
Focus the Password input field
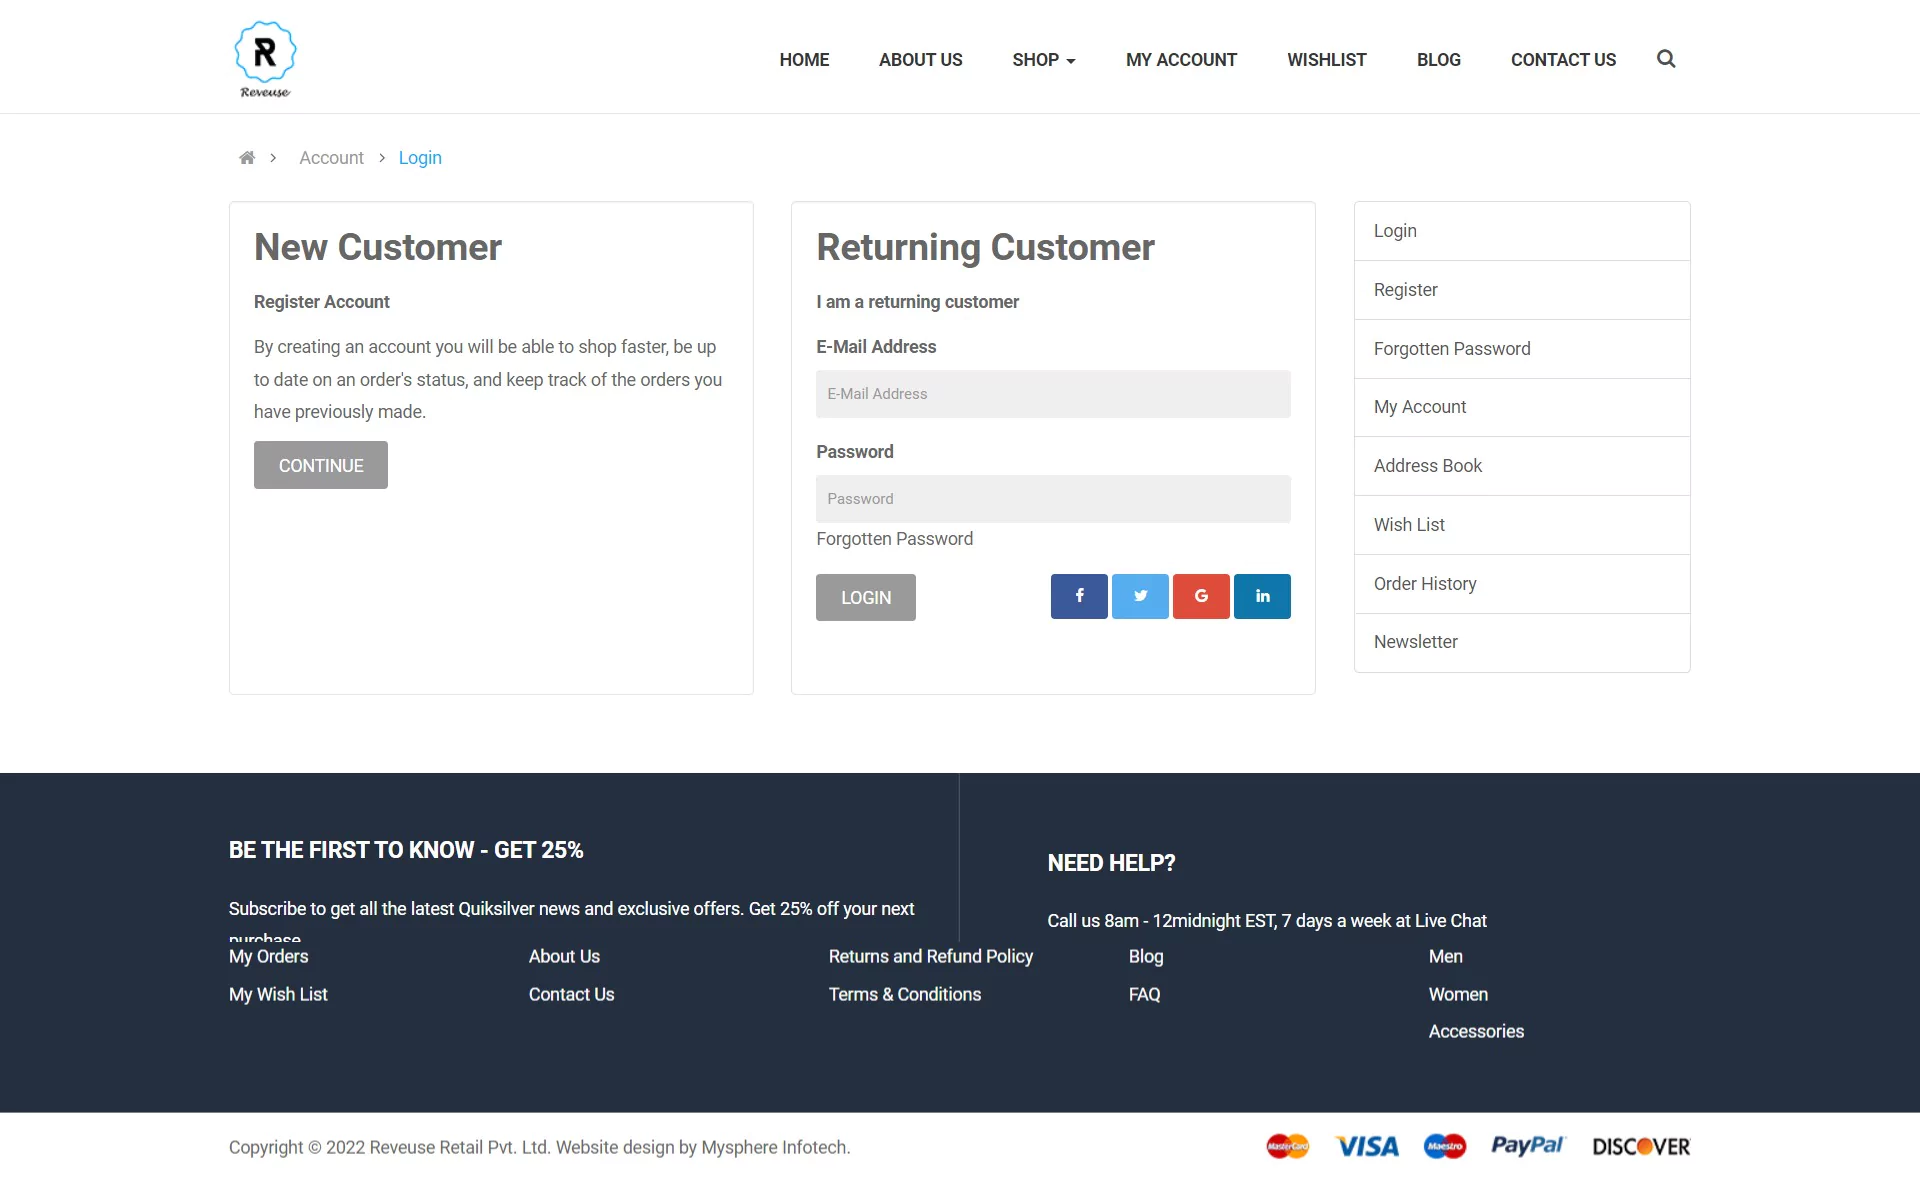click(1053, 499)
